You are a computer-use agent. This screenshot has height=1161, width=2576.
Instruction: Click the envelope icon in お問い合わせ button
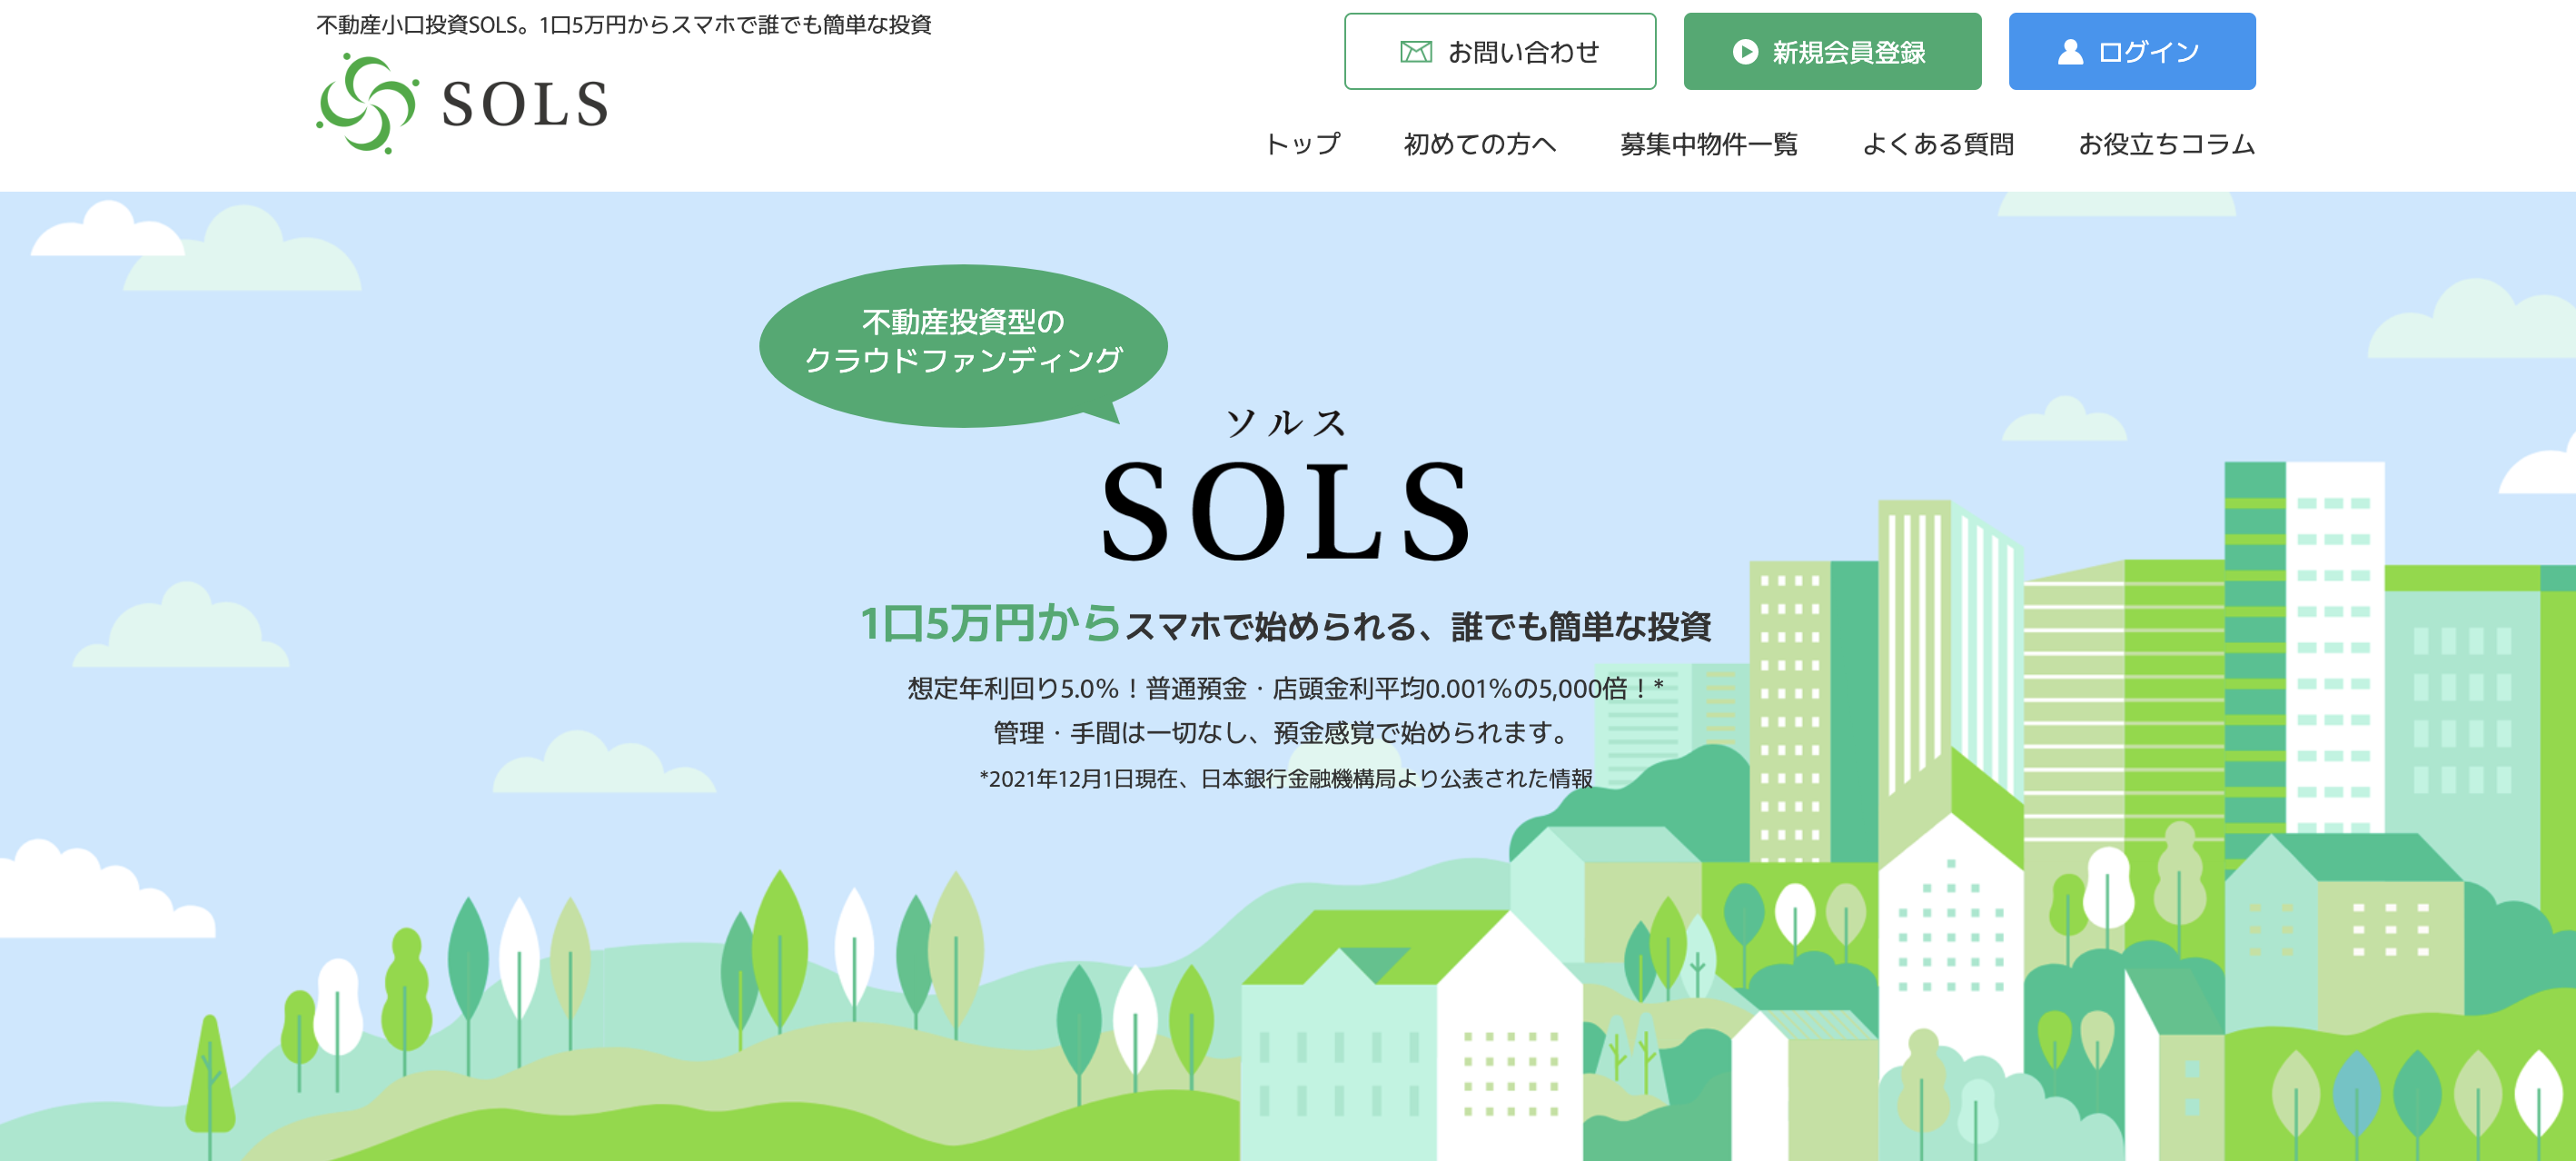click(x=1415, y=52)
